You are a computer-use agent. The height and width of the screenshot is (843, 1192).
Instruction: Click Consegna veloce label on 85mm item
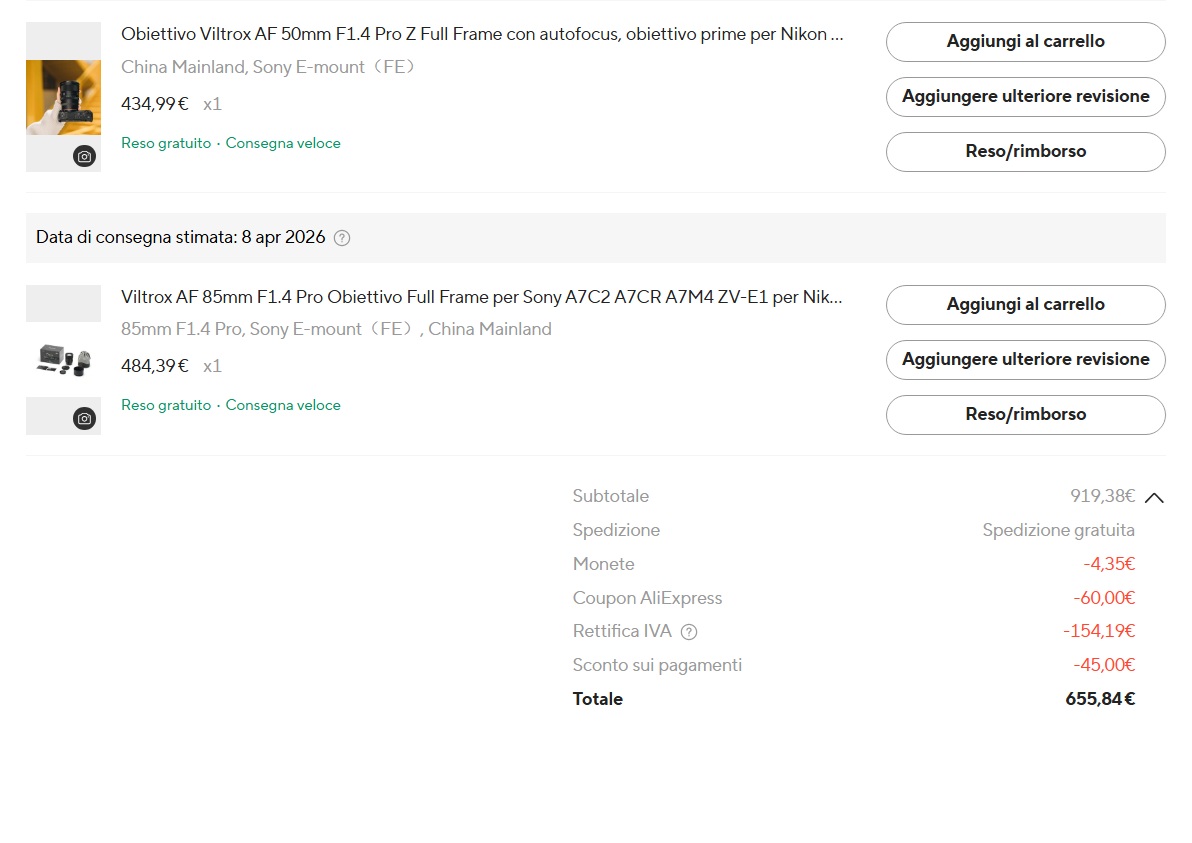[283, 405]
